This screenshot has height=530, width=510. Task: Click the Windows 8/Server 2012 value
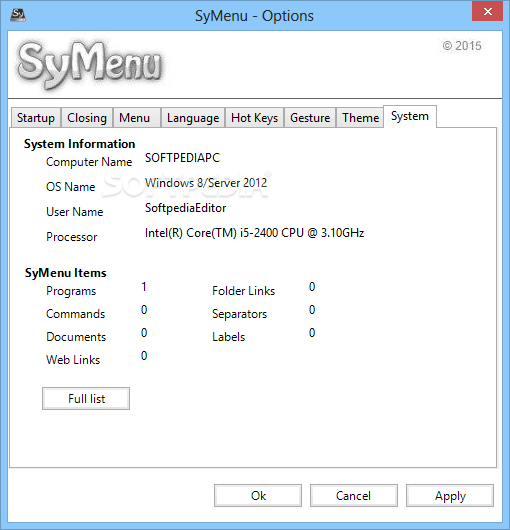[x=206, y=183]
